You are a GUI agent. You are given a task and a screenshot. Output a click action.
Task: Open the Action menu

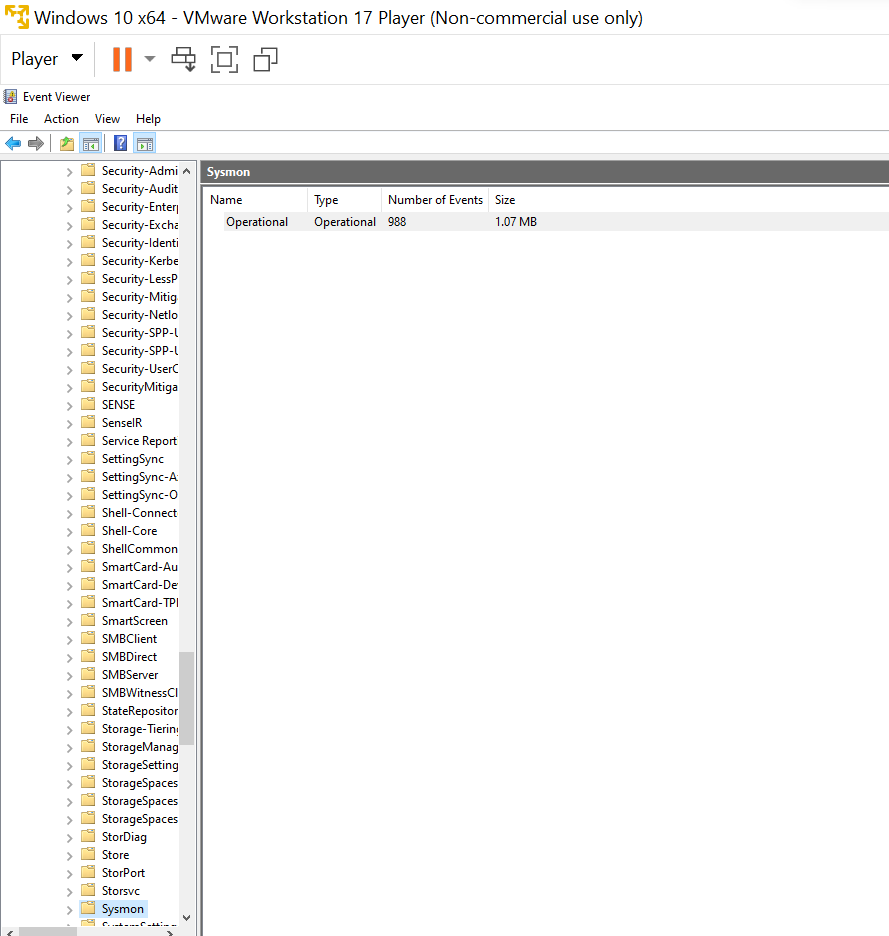61,118
